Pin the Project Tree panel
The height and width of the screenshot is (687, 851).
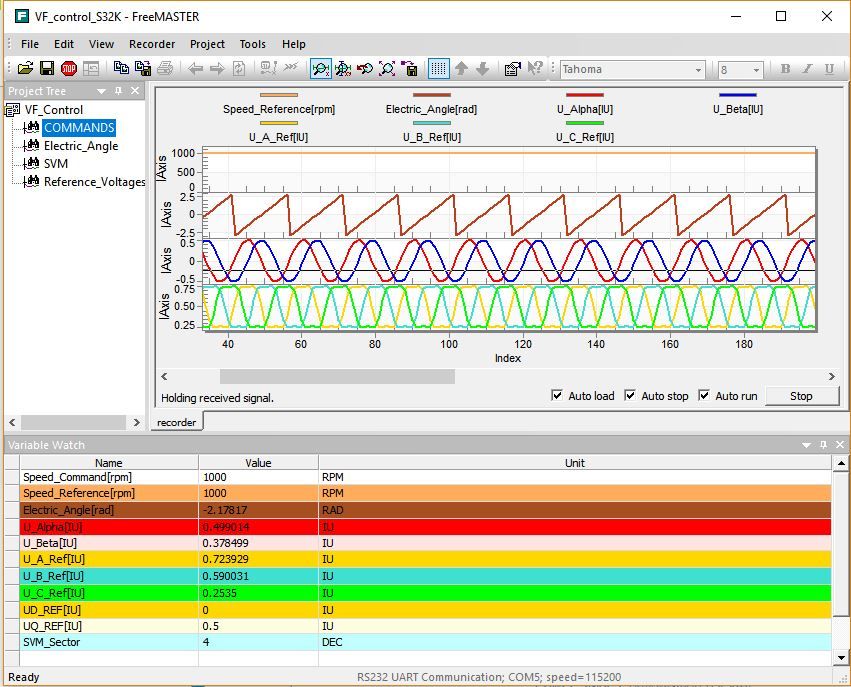(118, 91)
